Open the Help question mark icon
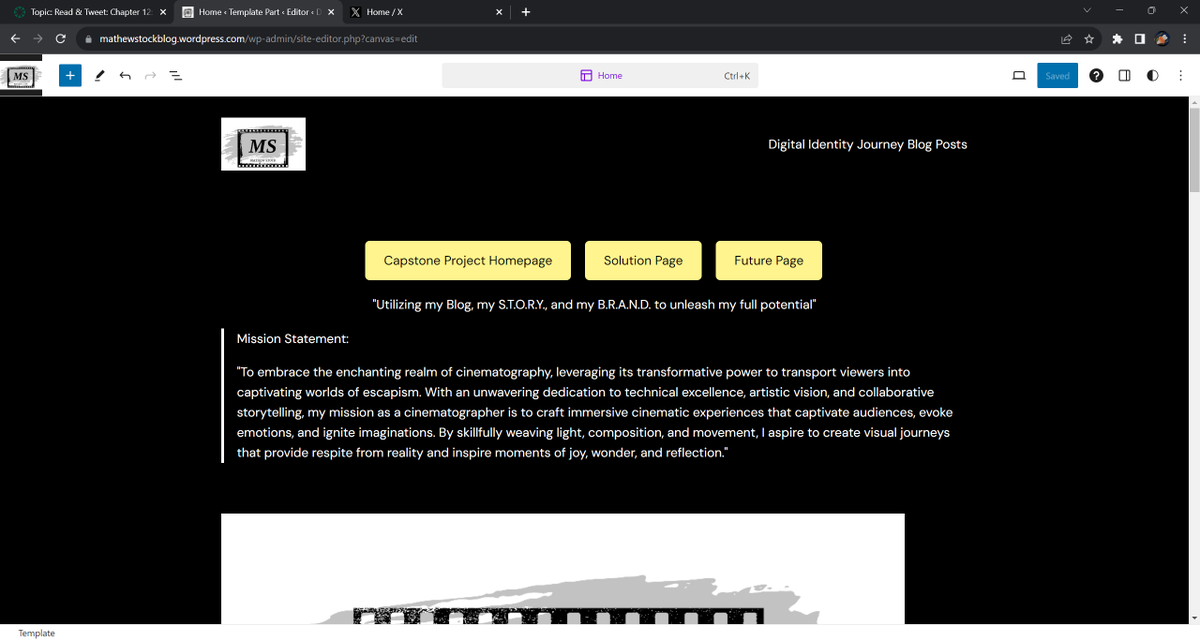This screenshot has width=1200, height=641. pyautogui.click(x=1096, y=75)
